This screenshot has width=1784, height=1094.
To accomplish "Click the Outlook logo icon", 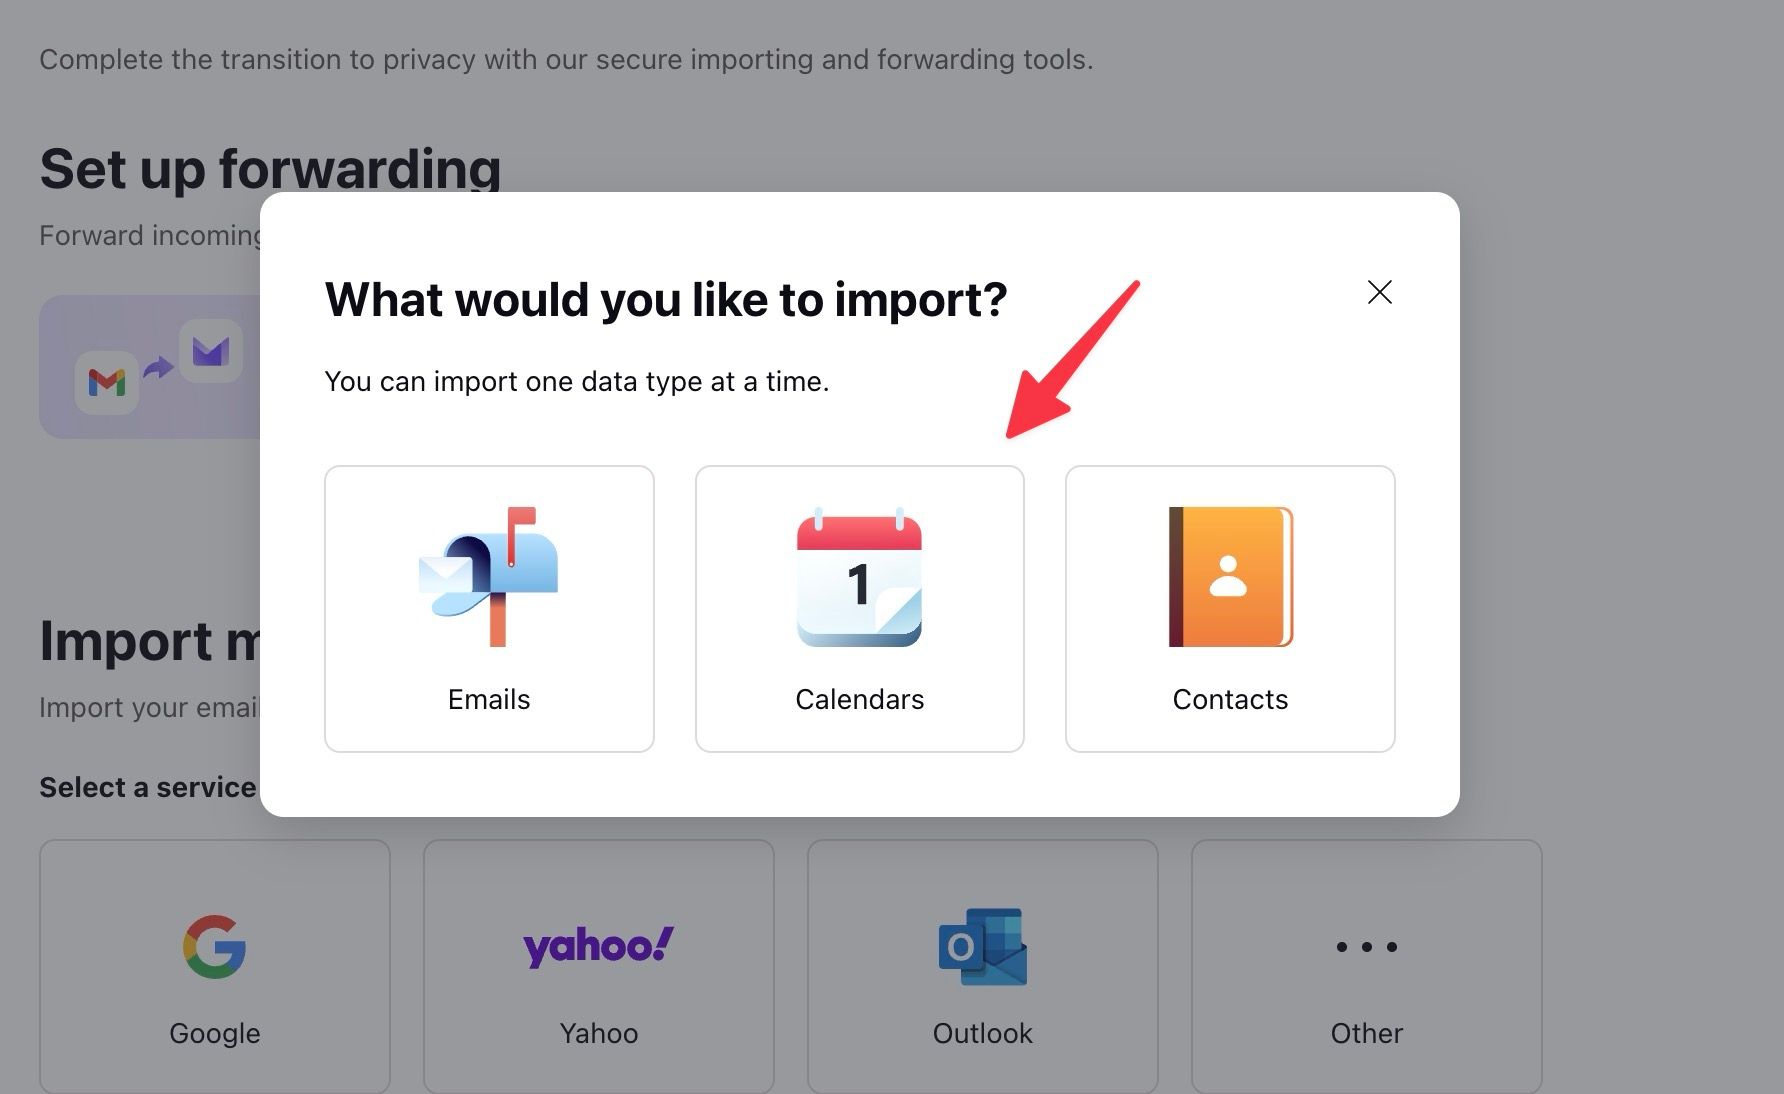I will (x=983, y=946).
